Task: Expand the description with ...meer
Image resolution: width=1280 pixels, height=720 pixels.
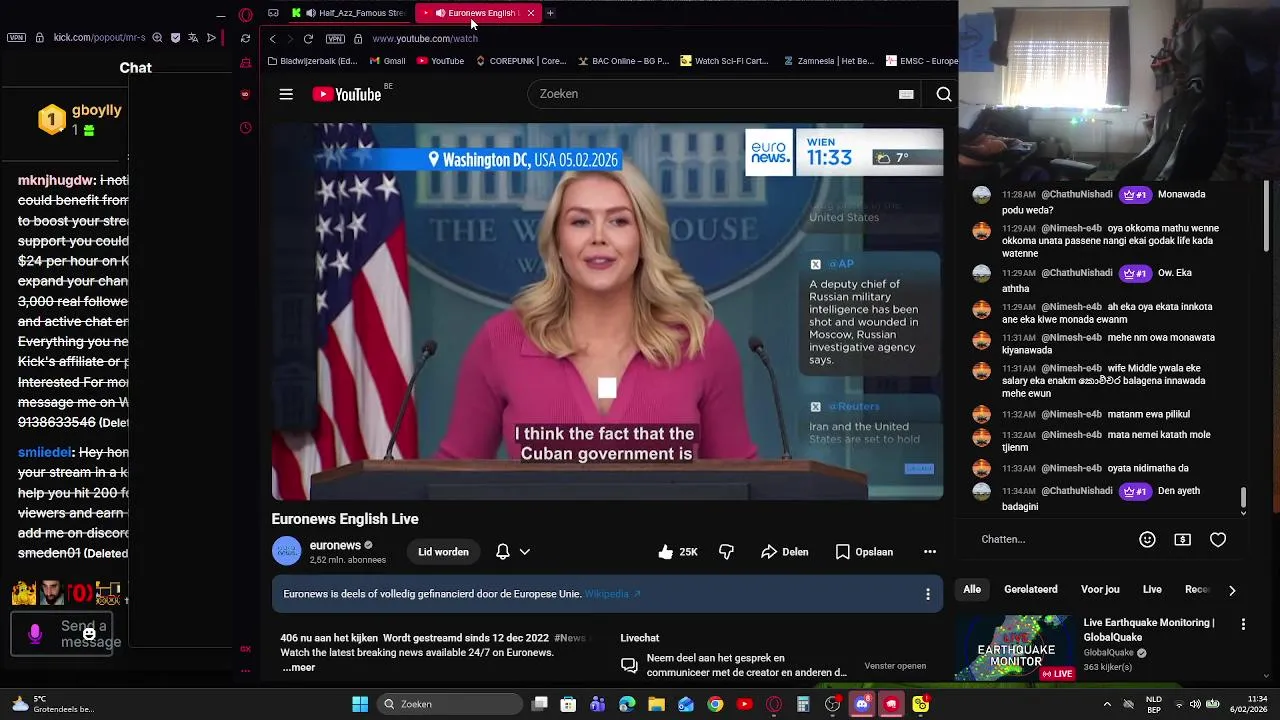Action: (x=298, y=667)
